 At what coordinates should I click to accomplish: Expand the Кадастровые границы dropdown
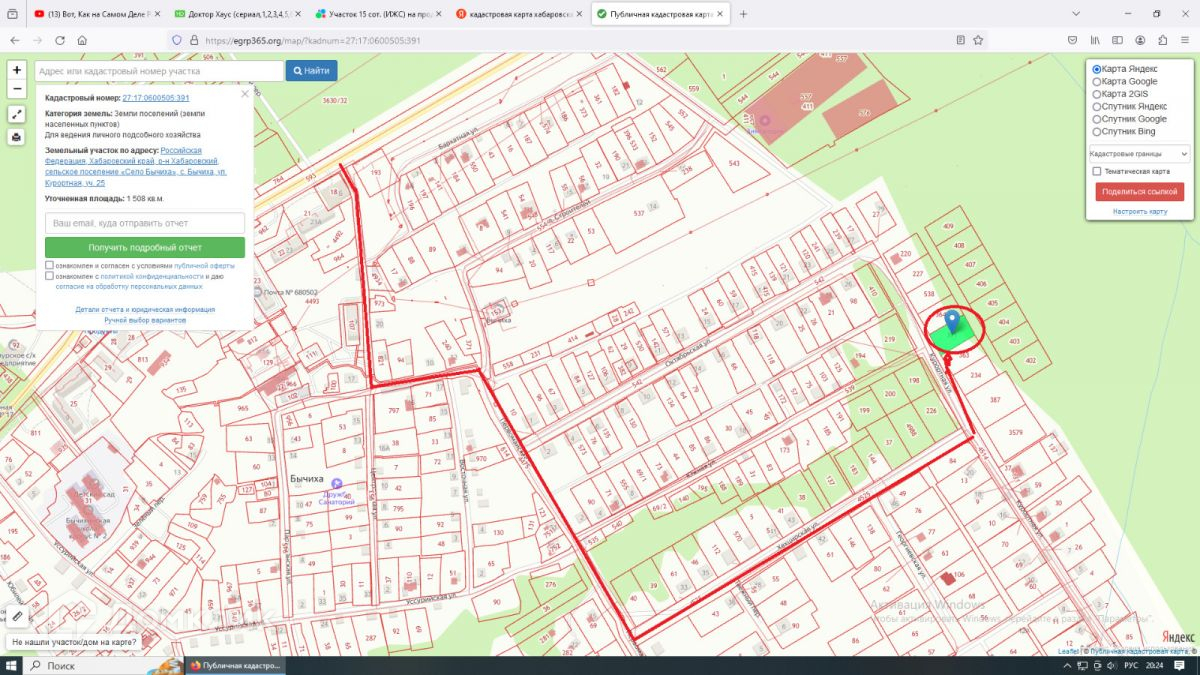tap(1139, 154)
